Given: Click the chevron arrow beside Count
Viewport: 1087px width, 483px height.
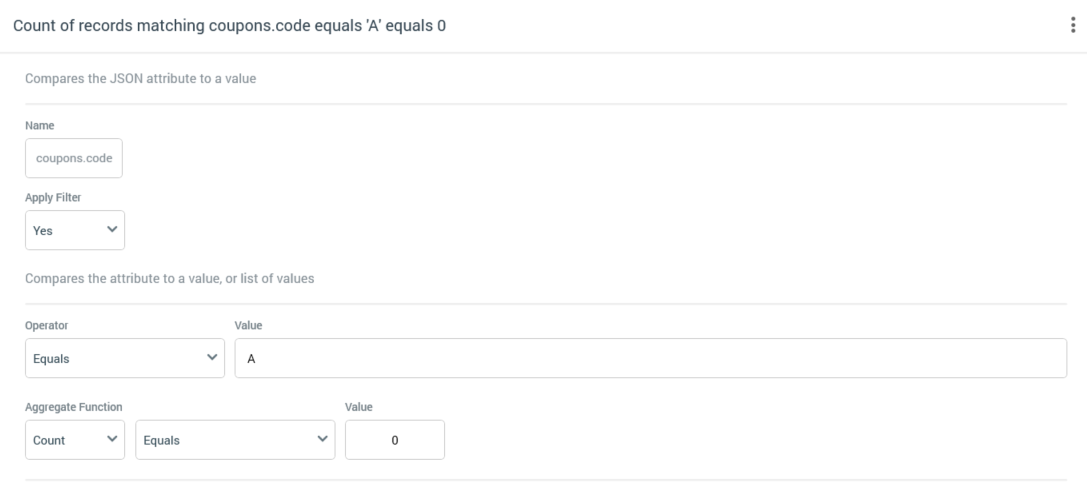Looking at the screenshot, I should [x=110, y=438].
